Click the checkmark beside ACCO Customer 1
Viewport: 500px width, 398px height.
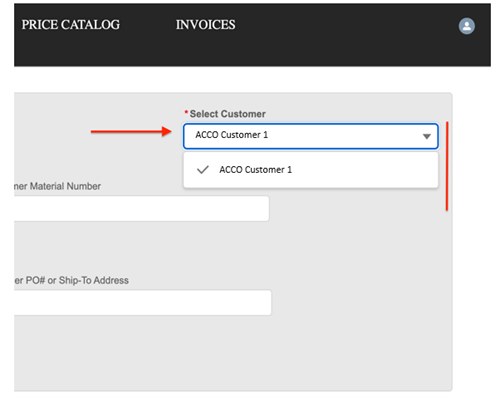203,170
